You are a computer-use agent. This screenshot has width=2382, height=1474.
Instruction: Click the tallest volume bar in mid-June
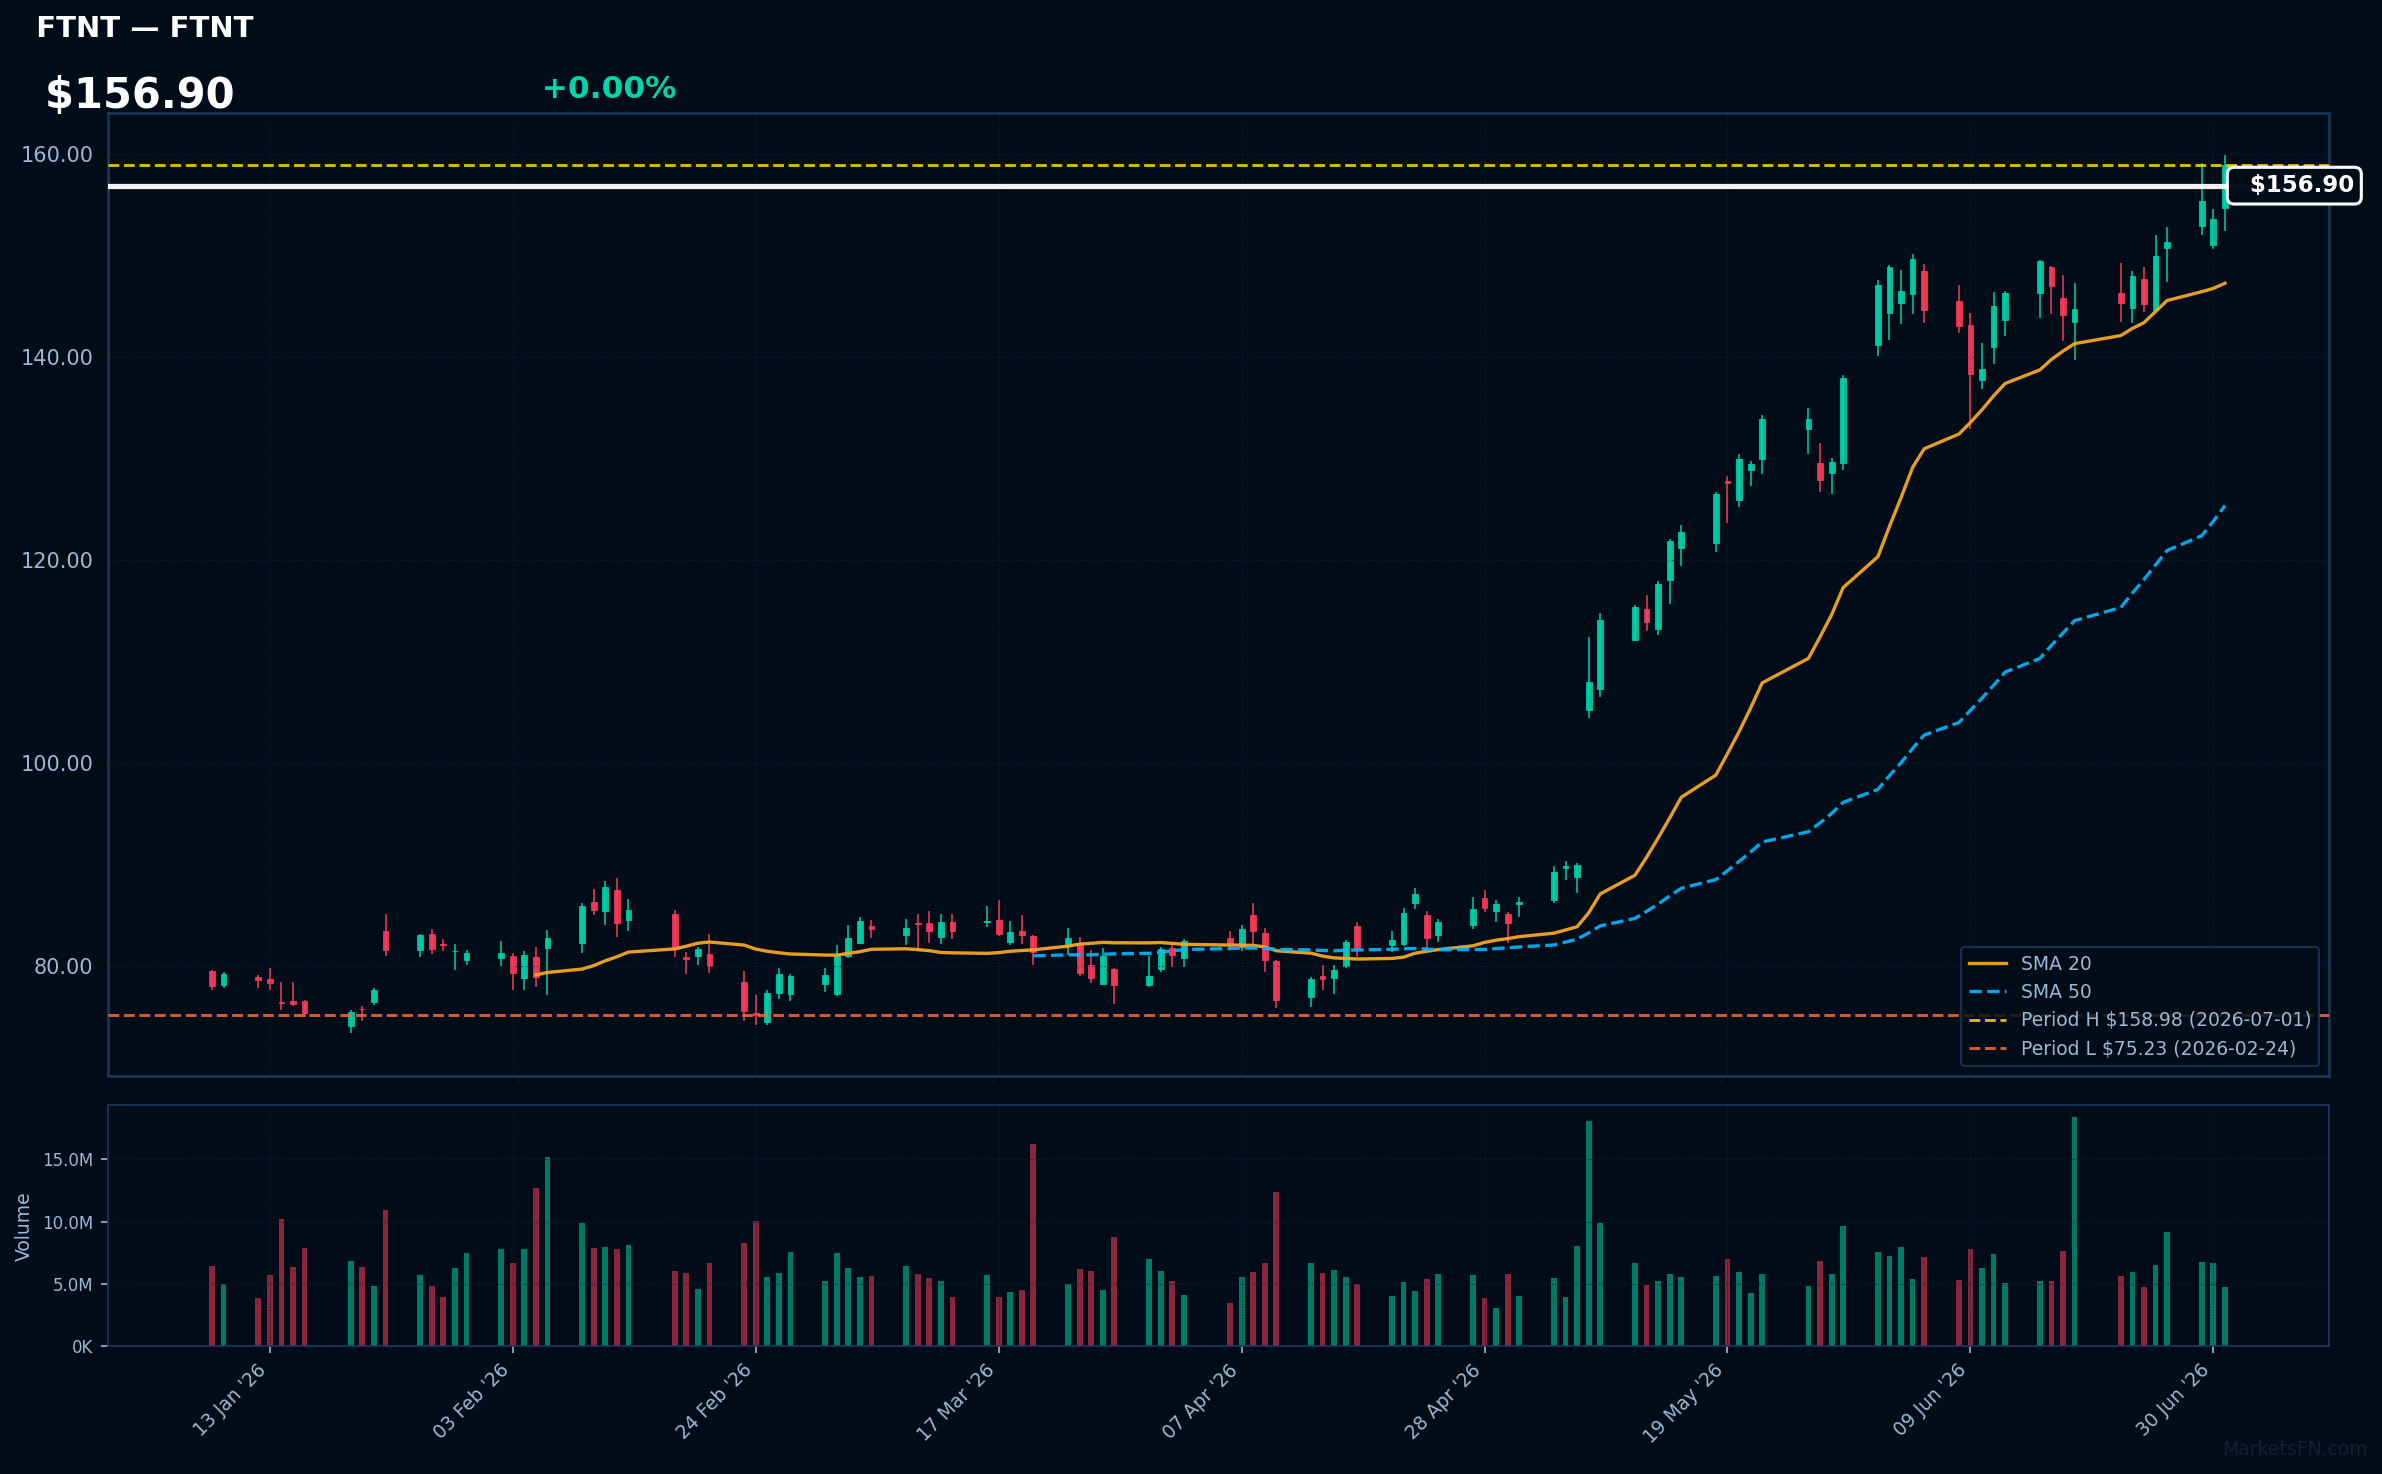[x=2075, y=1231]
